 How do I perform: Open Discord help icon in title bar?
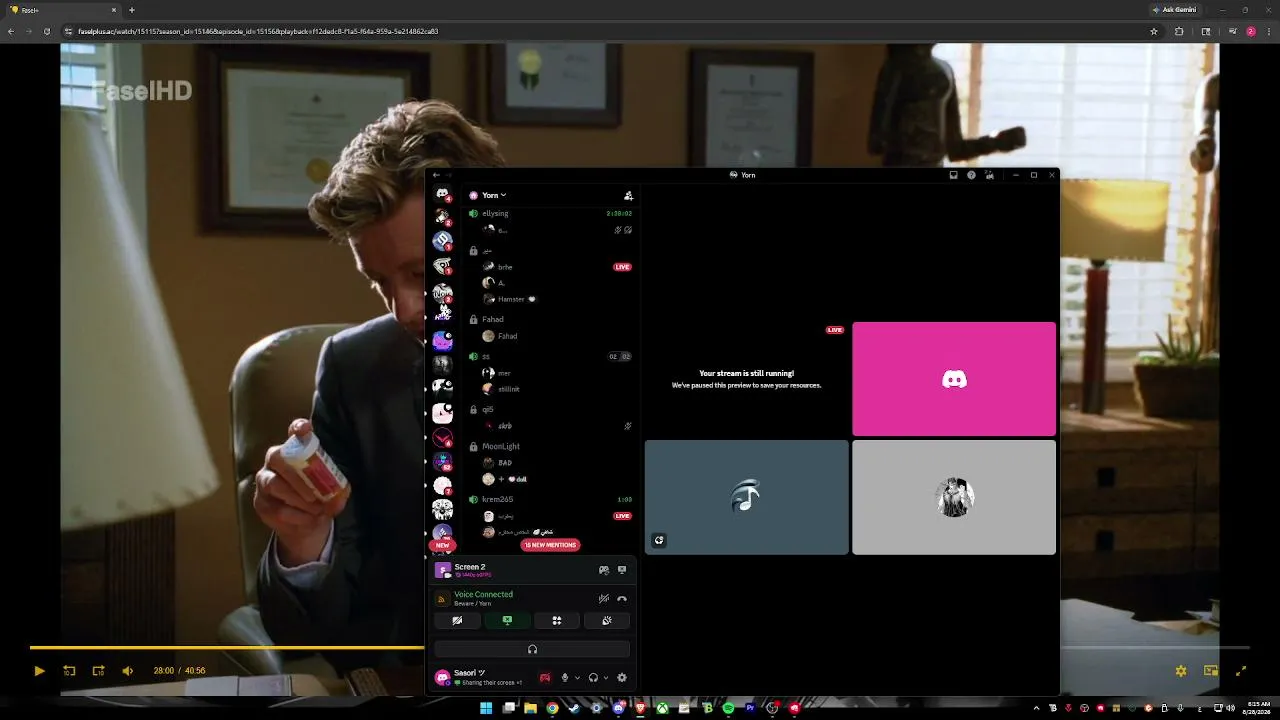pos(971,175)
